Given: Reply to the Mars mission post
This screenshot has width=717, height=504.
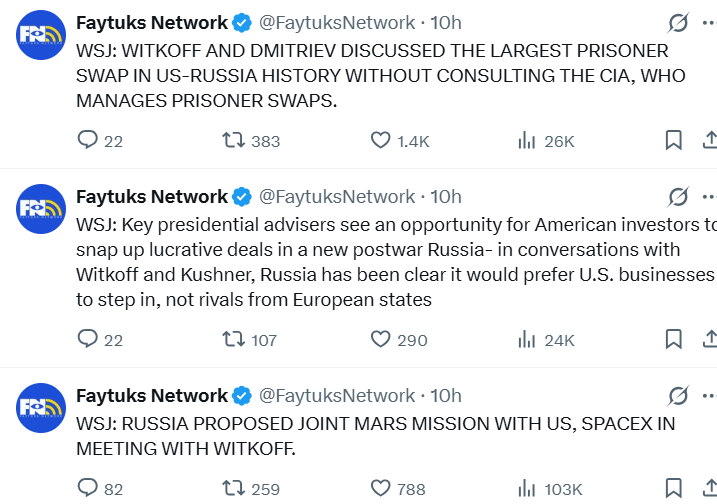Looking at the screenshot, I should [x=88, y=489].
